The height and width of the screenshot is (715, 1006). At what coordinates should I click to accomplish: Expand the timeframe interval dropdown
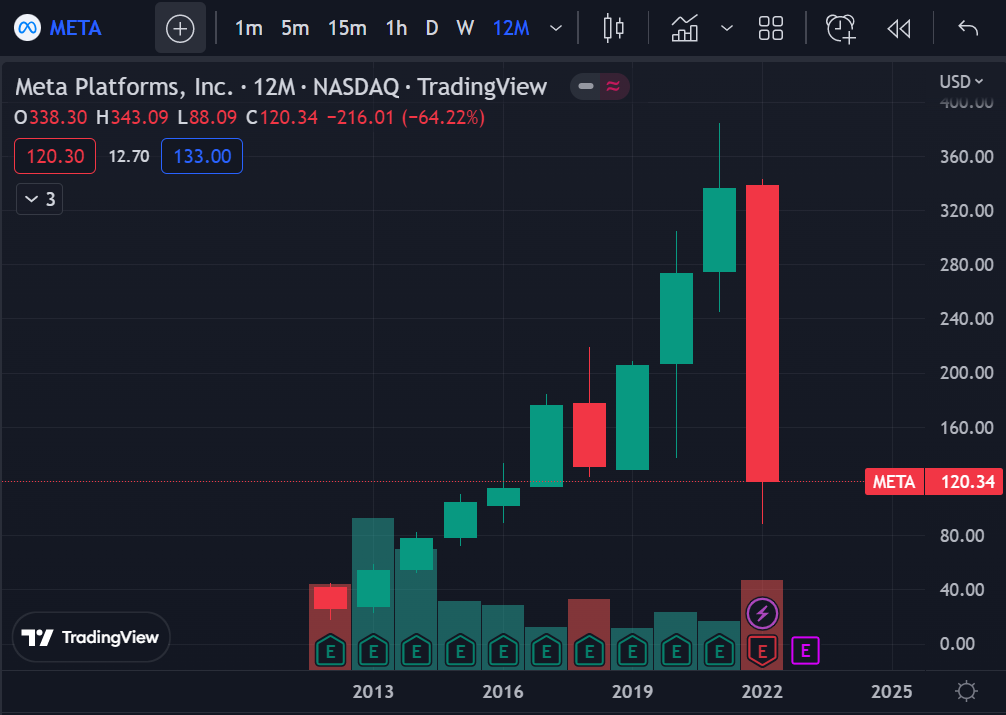(556, 29)
